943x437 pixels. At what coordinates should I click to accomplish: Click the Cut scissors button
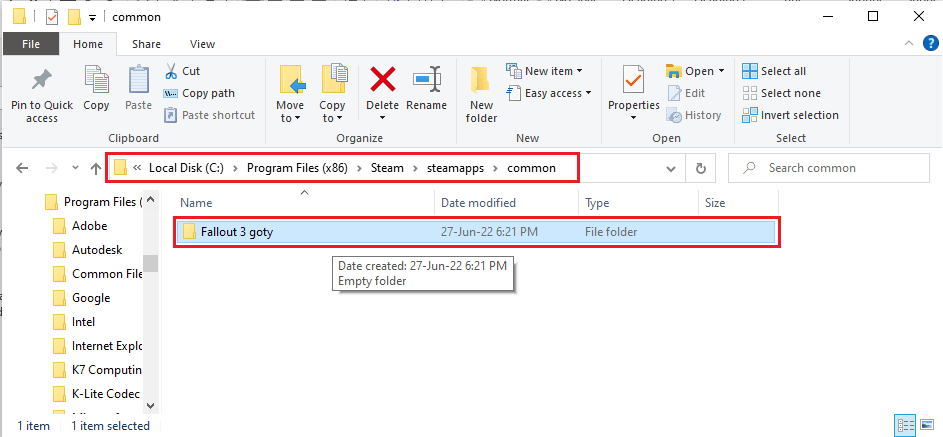(x=182, y=71)
